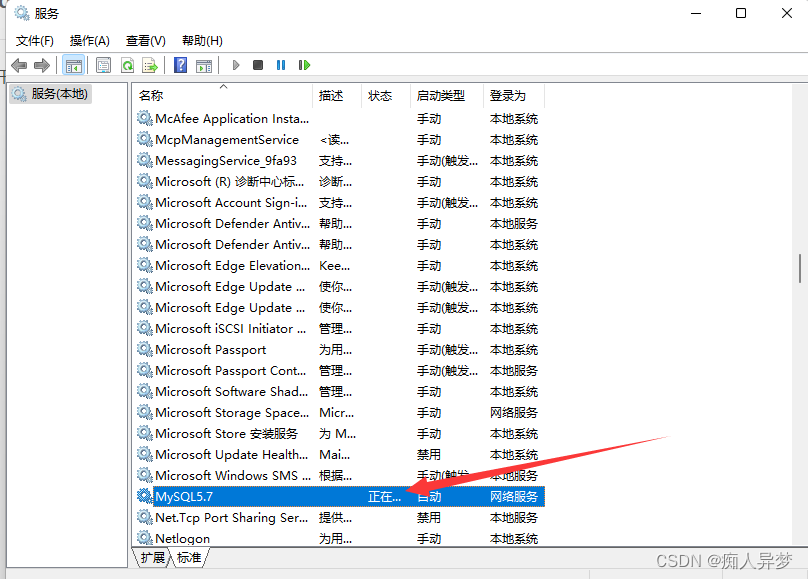Switch to the 标准 tab
Viewport: 808px width, 579px height.
(189, 558)
